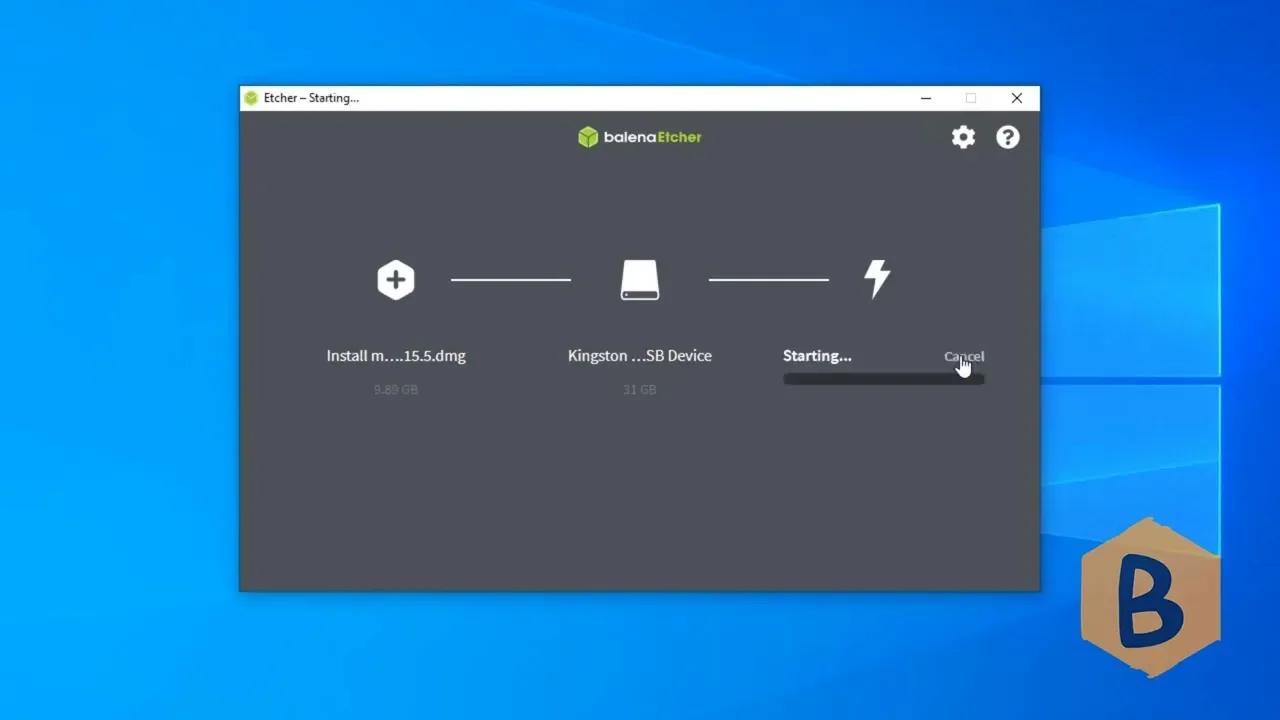This screenshot has height=720, width=1280.
Task: Cancel the flashing process
Action: 964,356
